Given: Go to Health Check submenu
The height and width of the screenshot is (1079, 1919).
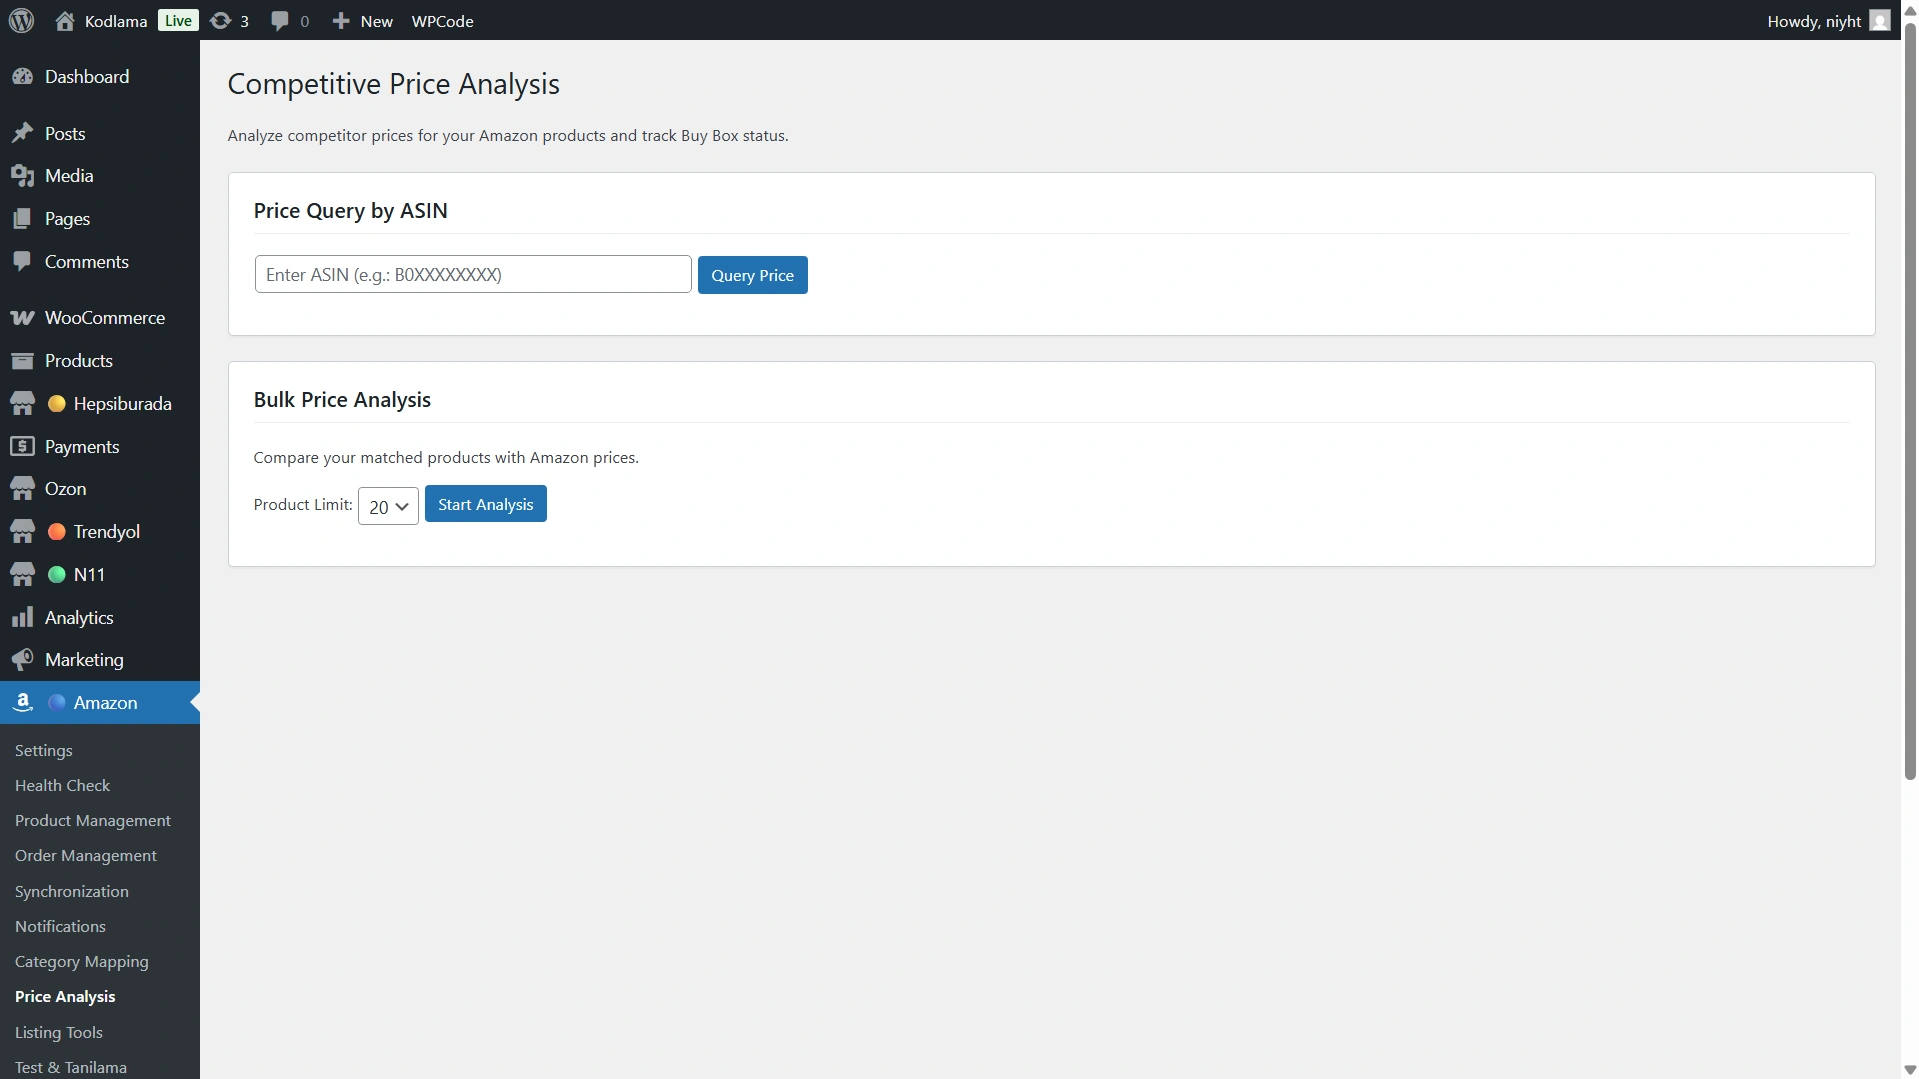Looking at the screenshot, I should coord(62,786).
